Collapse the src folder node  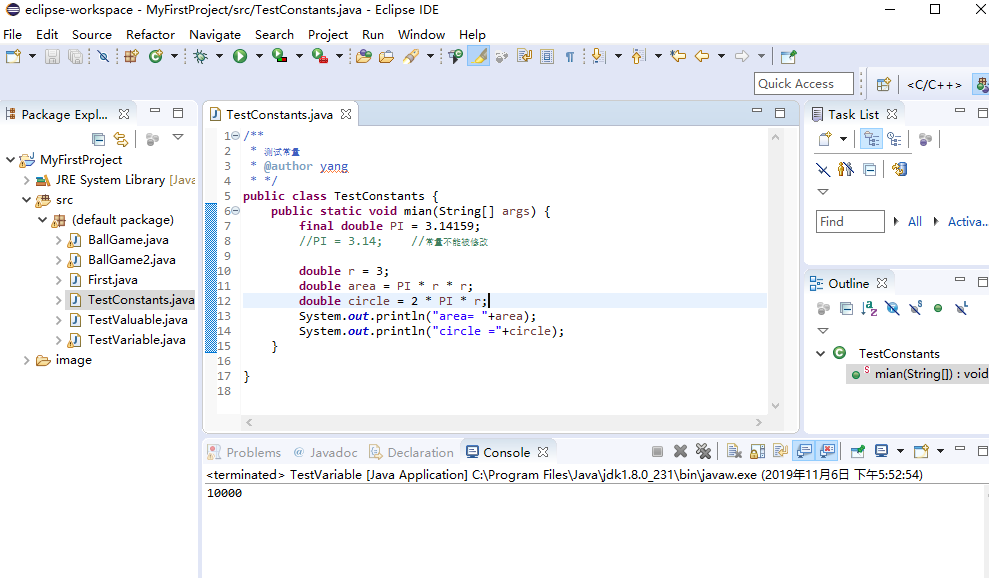(26, 200)
